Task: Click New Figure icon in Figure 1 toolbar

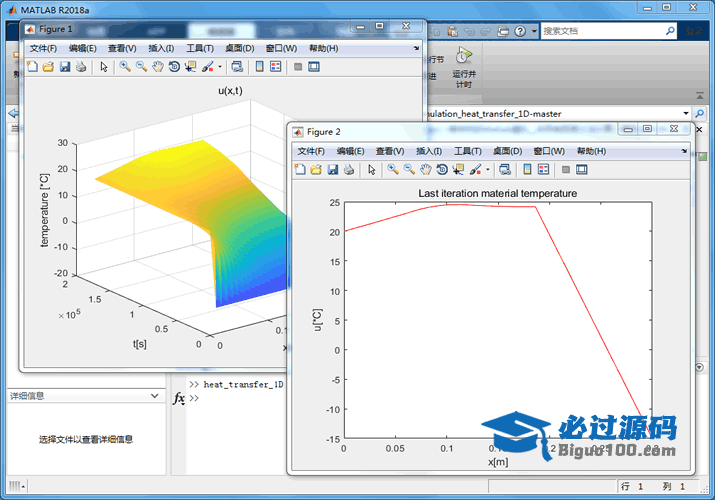Action: 32,67
